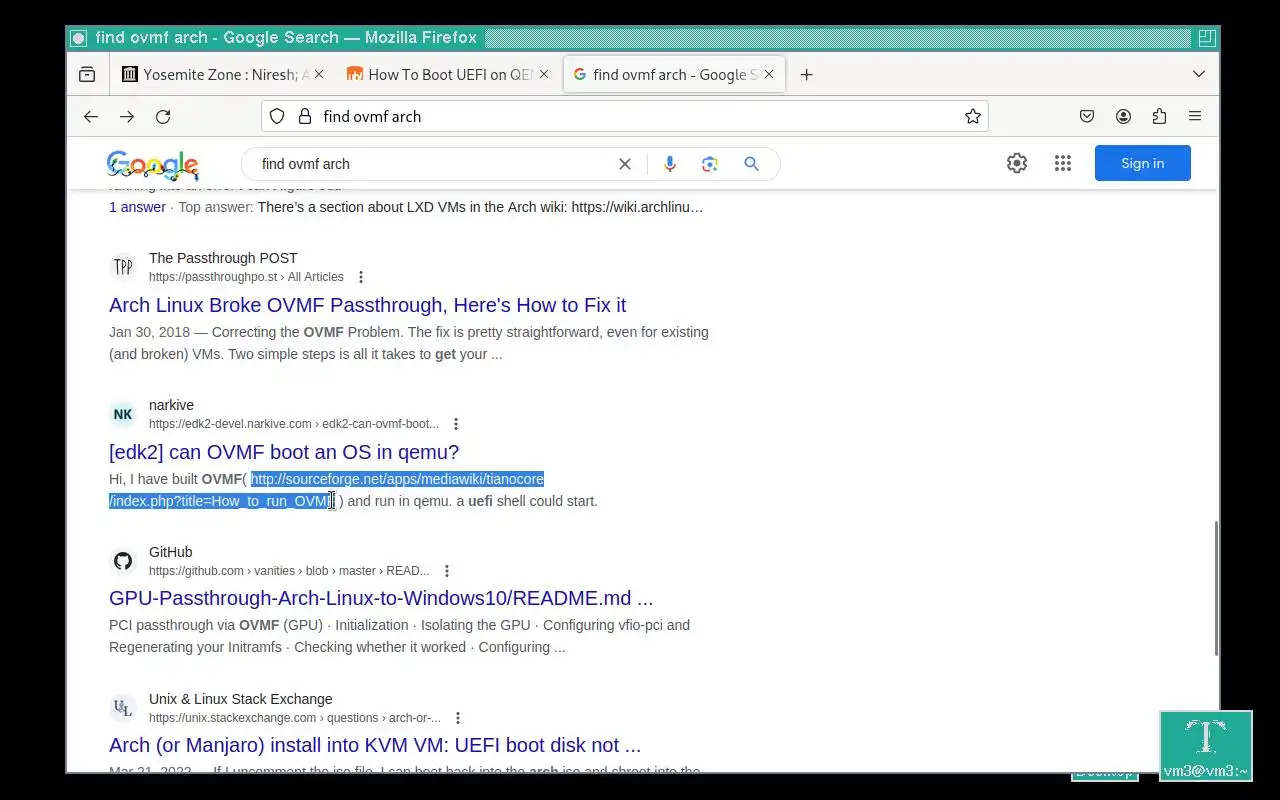Close the Google Search tab
Image resolution: width=1280 pixels, height=800 pixels.
point(769,74)
